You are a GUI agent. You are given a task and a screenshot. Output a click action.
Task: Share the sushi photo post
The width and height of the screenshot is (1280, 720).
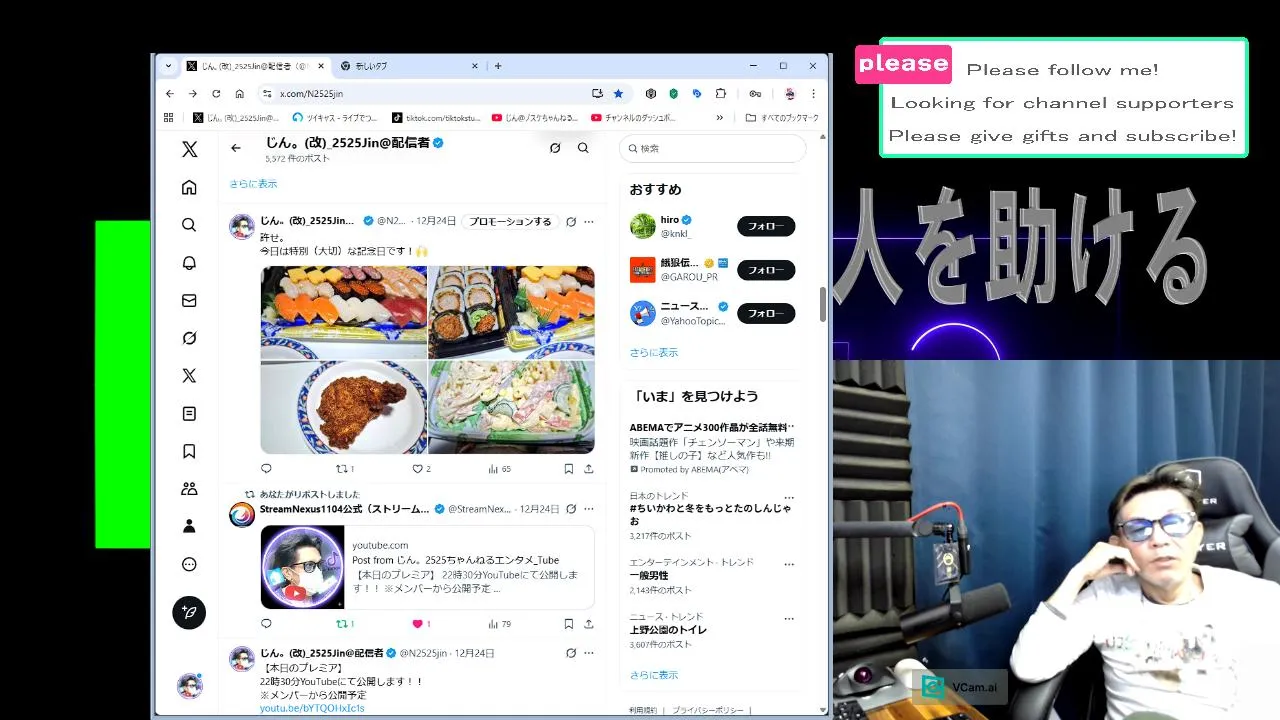tap(588, 468)
